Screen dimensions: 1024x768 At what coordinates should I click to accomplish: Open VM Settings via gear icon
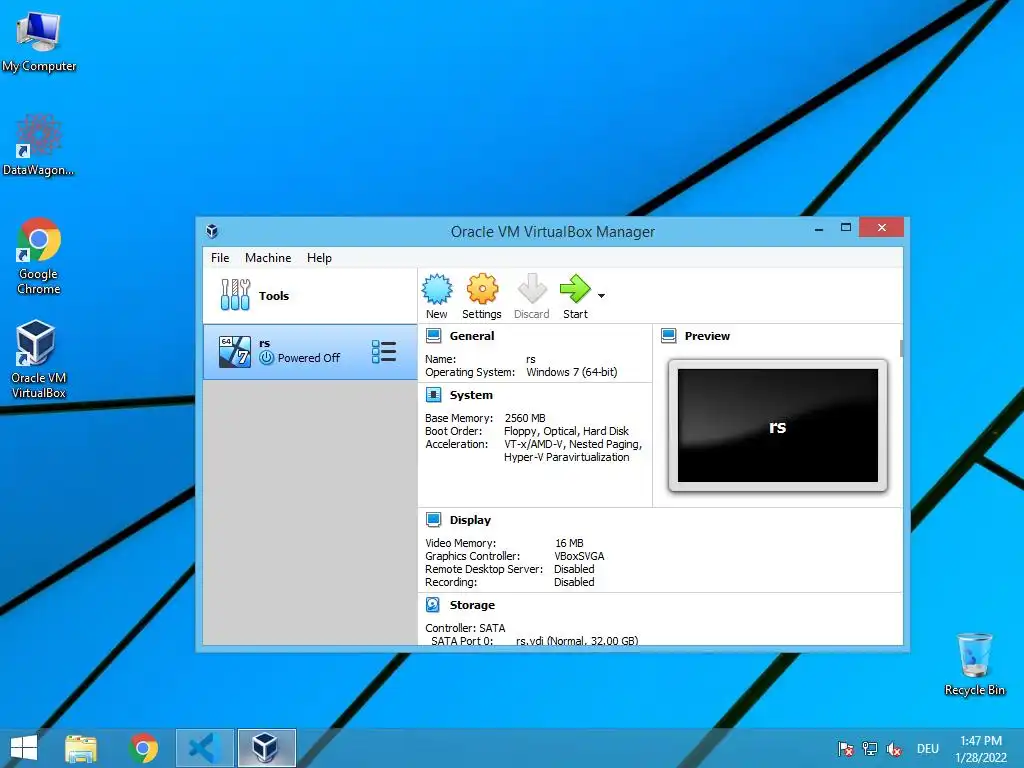[x=482, y=289]
